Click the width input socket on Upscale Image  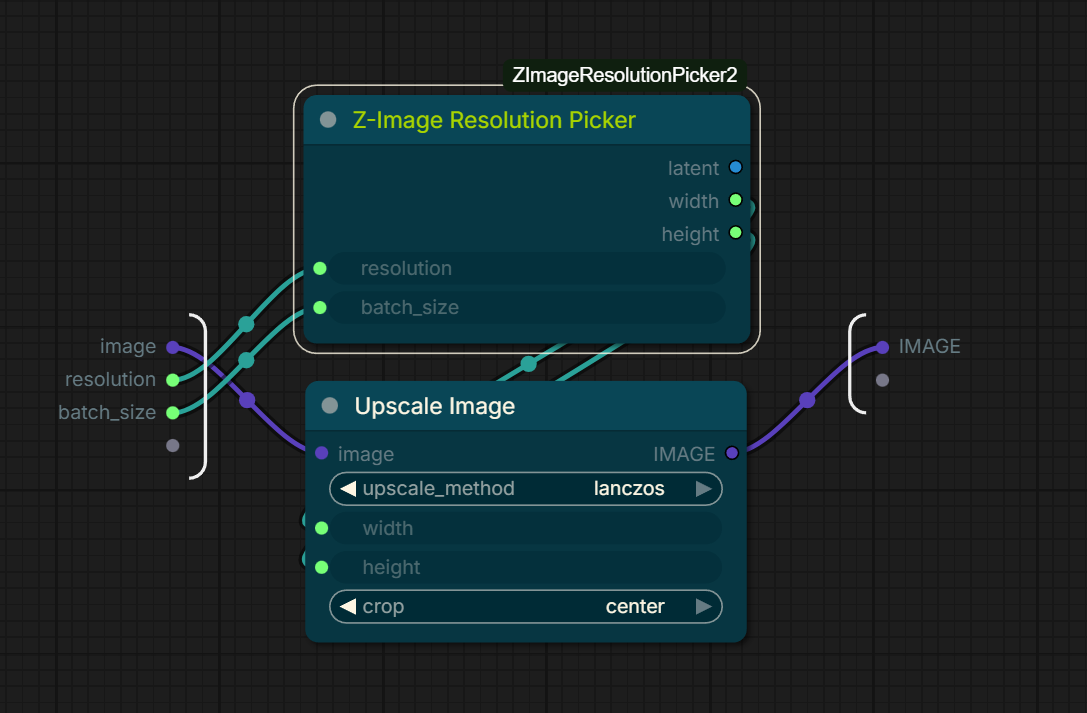[322, 528]
